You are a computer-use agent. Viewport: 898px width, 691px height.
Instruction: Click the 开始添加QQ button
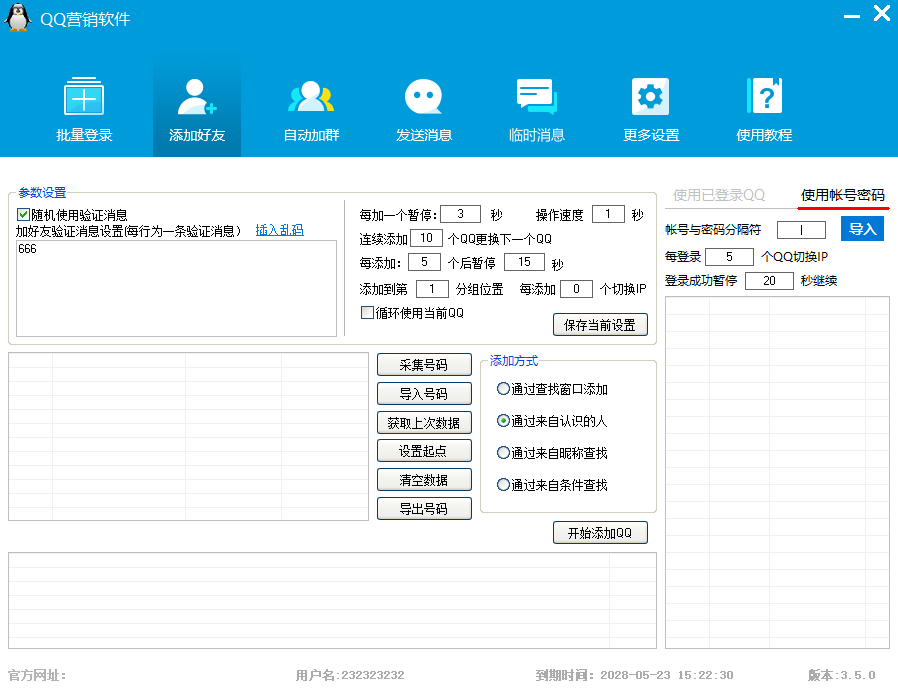pyautogui.click(x=600, y=532)
